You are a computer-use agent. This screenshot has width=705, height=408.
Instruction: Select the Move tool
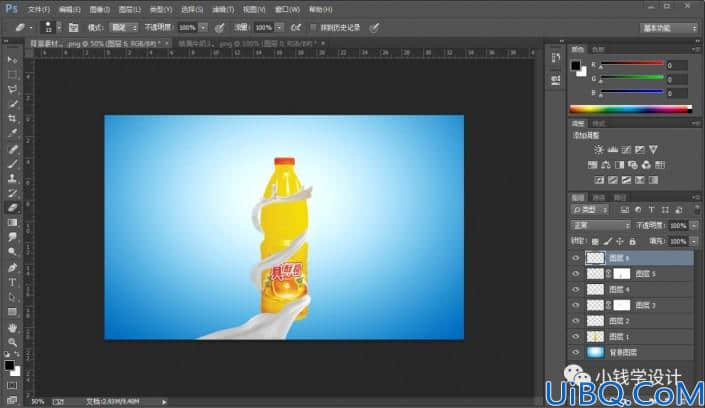(x=12, y=60)
